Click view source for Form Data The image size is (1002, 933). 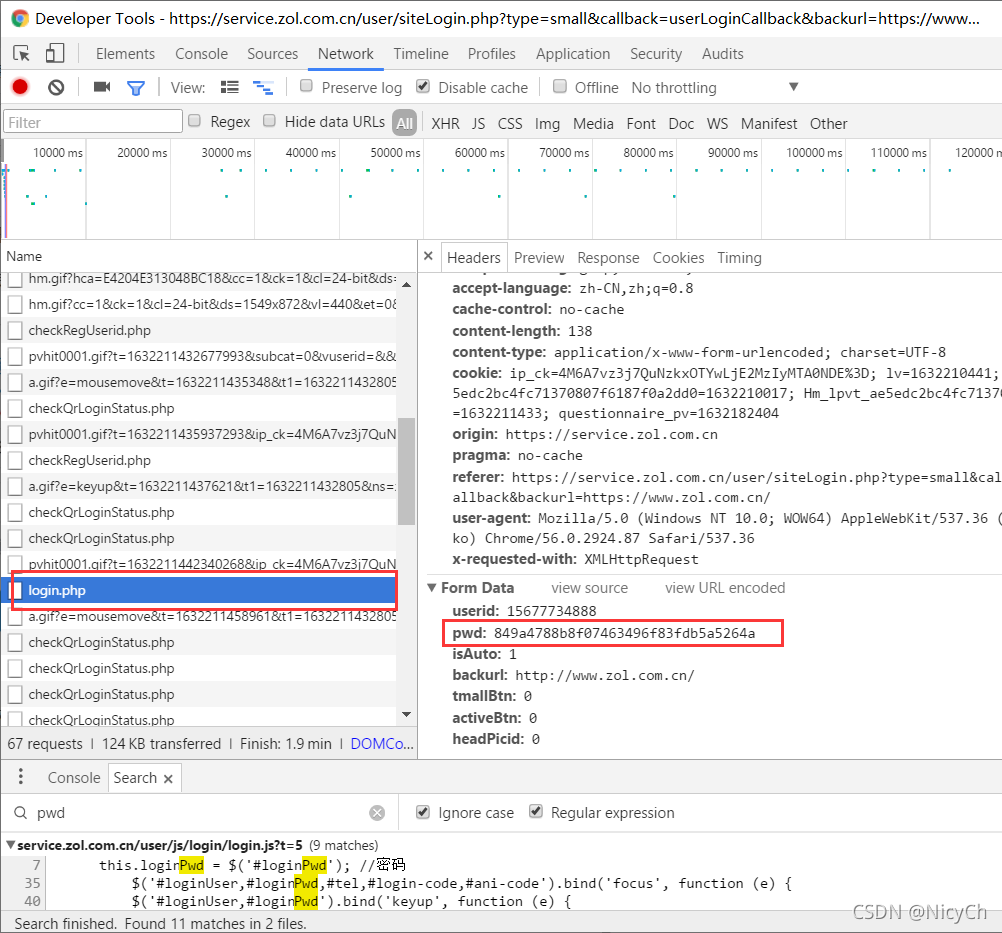(589, 588)
